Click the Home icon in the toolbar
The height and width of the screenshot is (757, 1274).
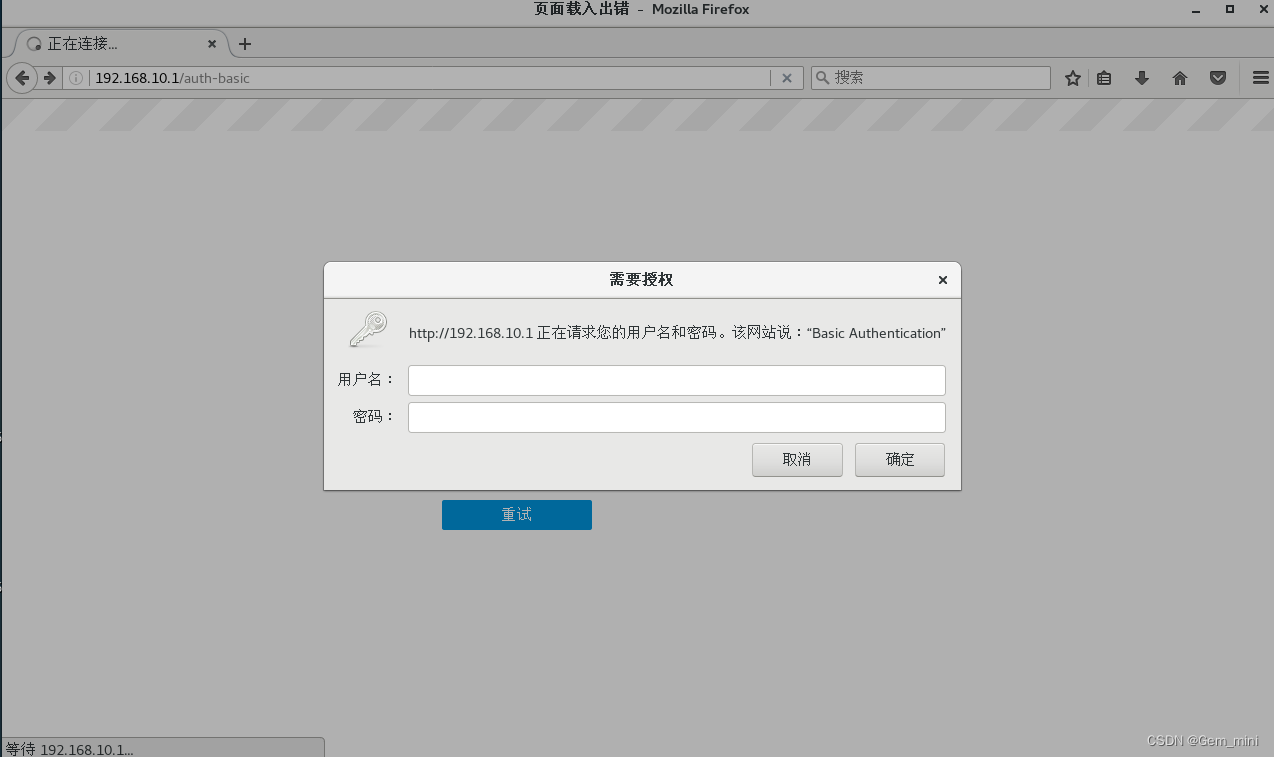point(1179,77)
